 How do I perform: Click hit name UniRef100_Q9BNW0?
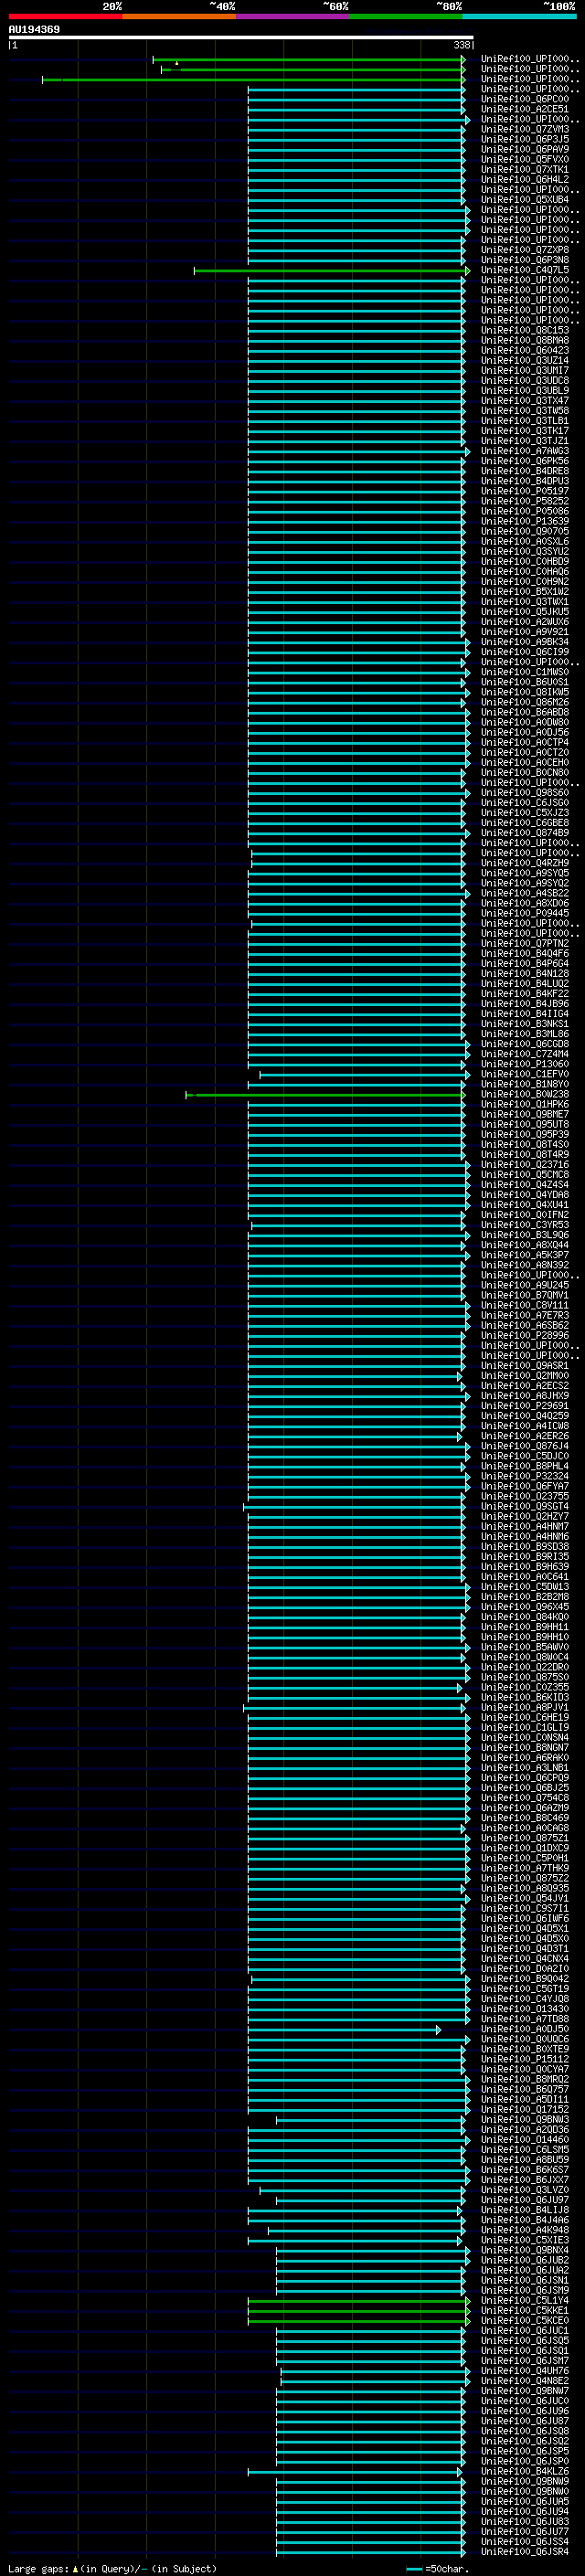click(525, 2491)
